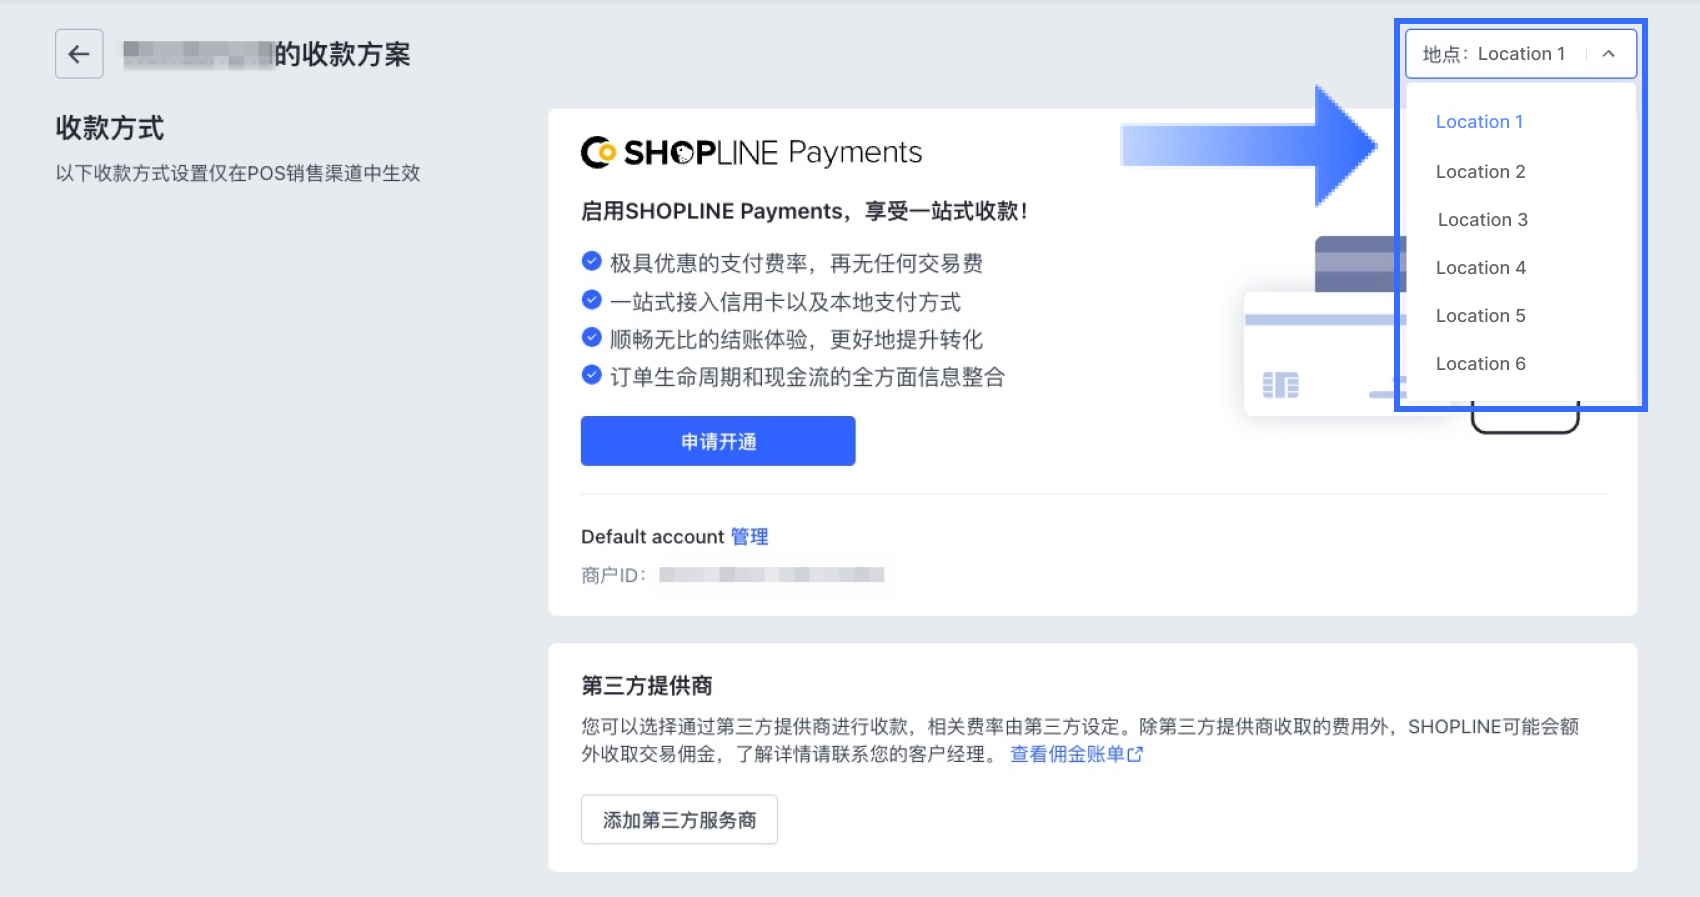1700x897 pixels.
Task: Select Location 1 from the list
Action: [1479, 122]
